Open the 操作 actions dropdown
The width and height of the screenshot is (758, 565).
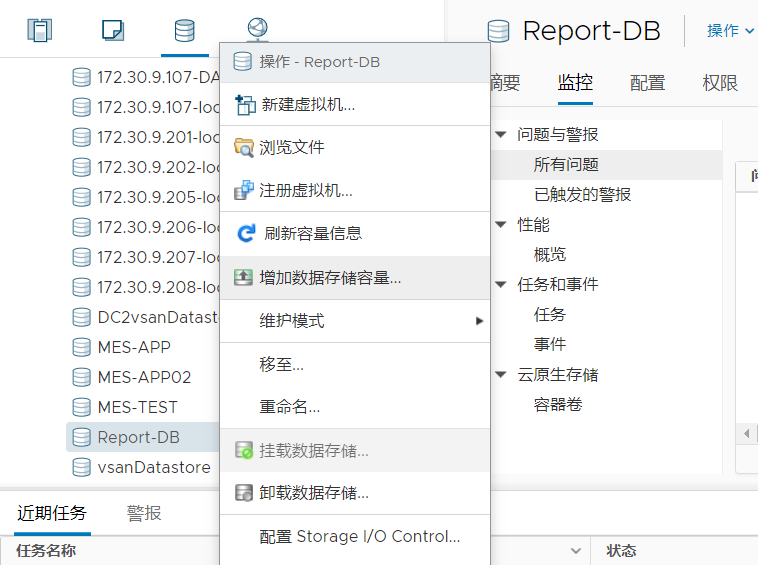point(730,31)
